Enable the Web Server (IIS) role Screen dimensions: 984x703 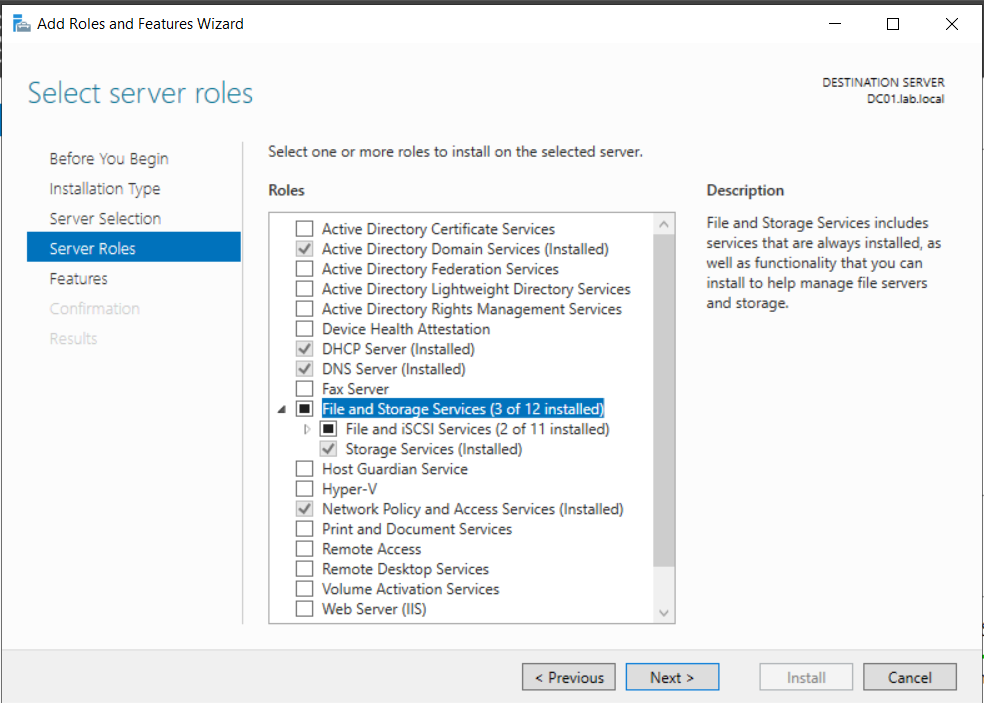[x=304, y=608]
